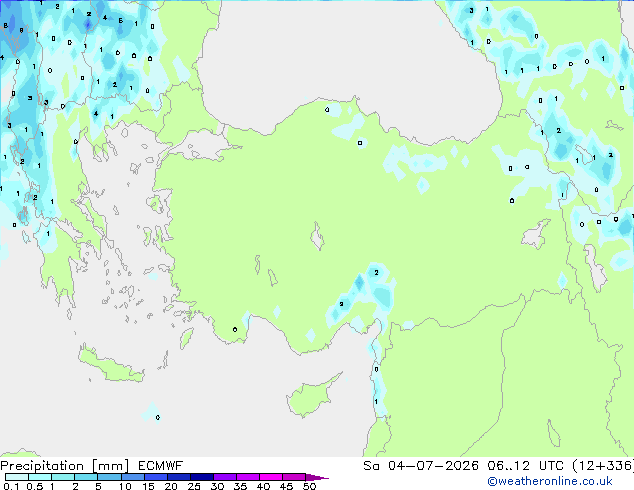The image size is (634, 490).
Task: Click the 1–2 mm legend color swatch
Action: pos(63,477)
